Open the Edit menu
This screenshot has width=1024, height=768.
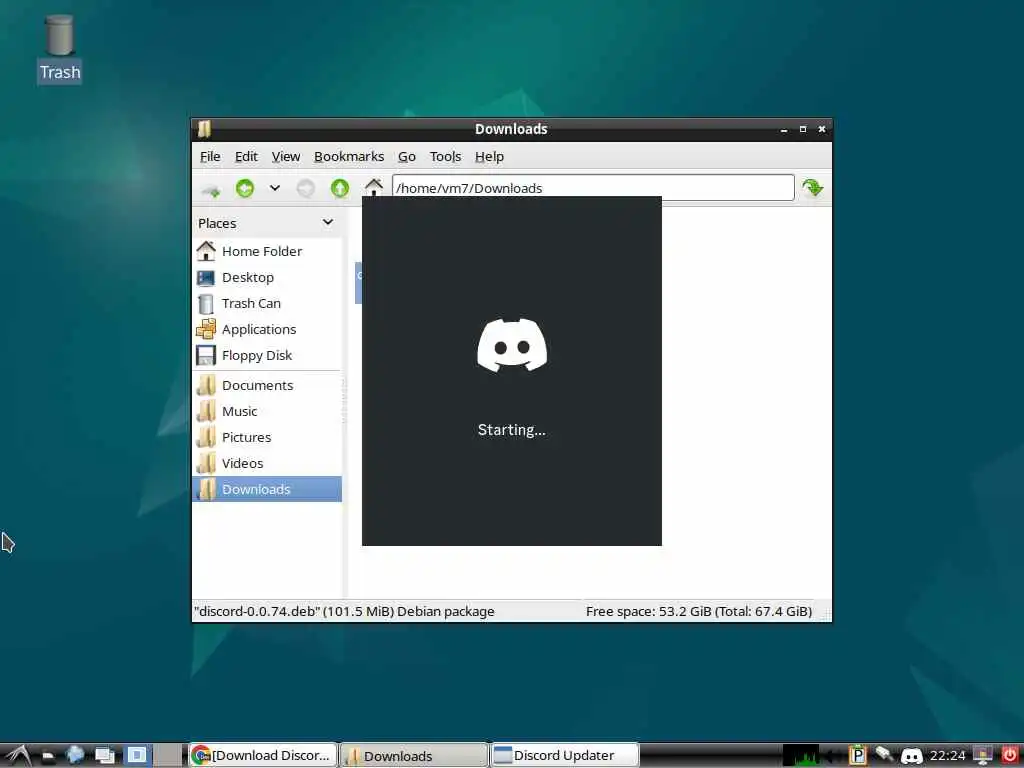(246, 157)
